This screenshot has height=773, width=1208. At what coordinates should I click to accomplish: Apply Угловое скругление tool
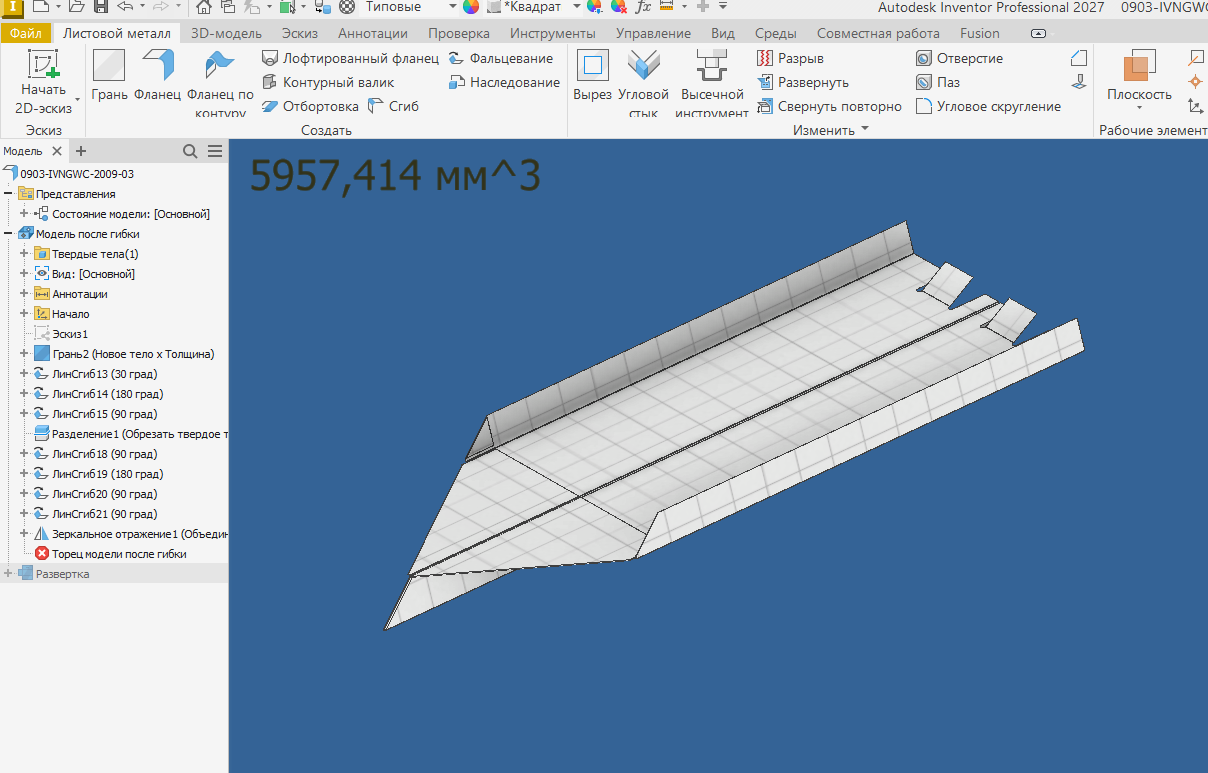pos(988,106)
